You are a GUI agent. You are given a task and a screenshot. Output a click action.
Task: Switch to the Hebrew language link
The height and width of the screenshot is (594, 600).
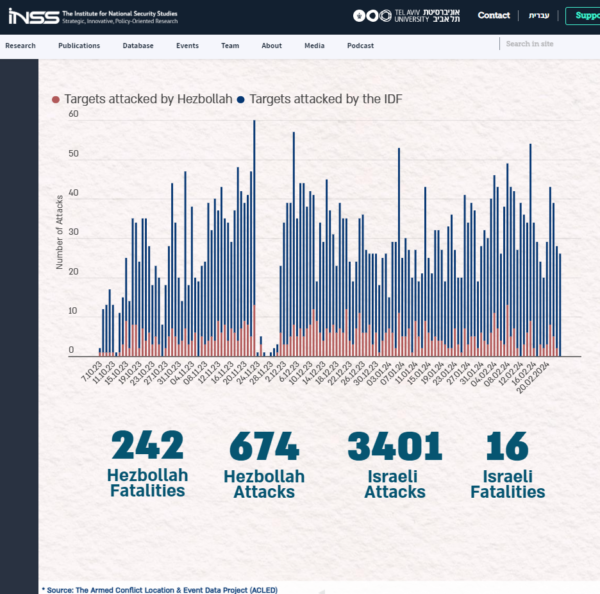coord(539,15)
